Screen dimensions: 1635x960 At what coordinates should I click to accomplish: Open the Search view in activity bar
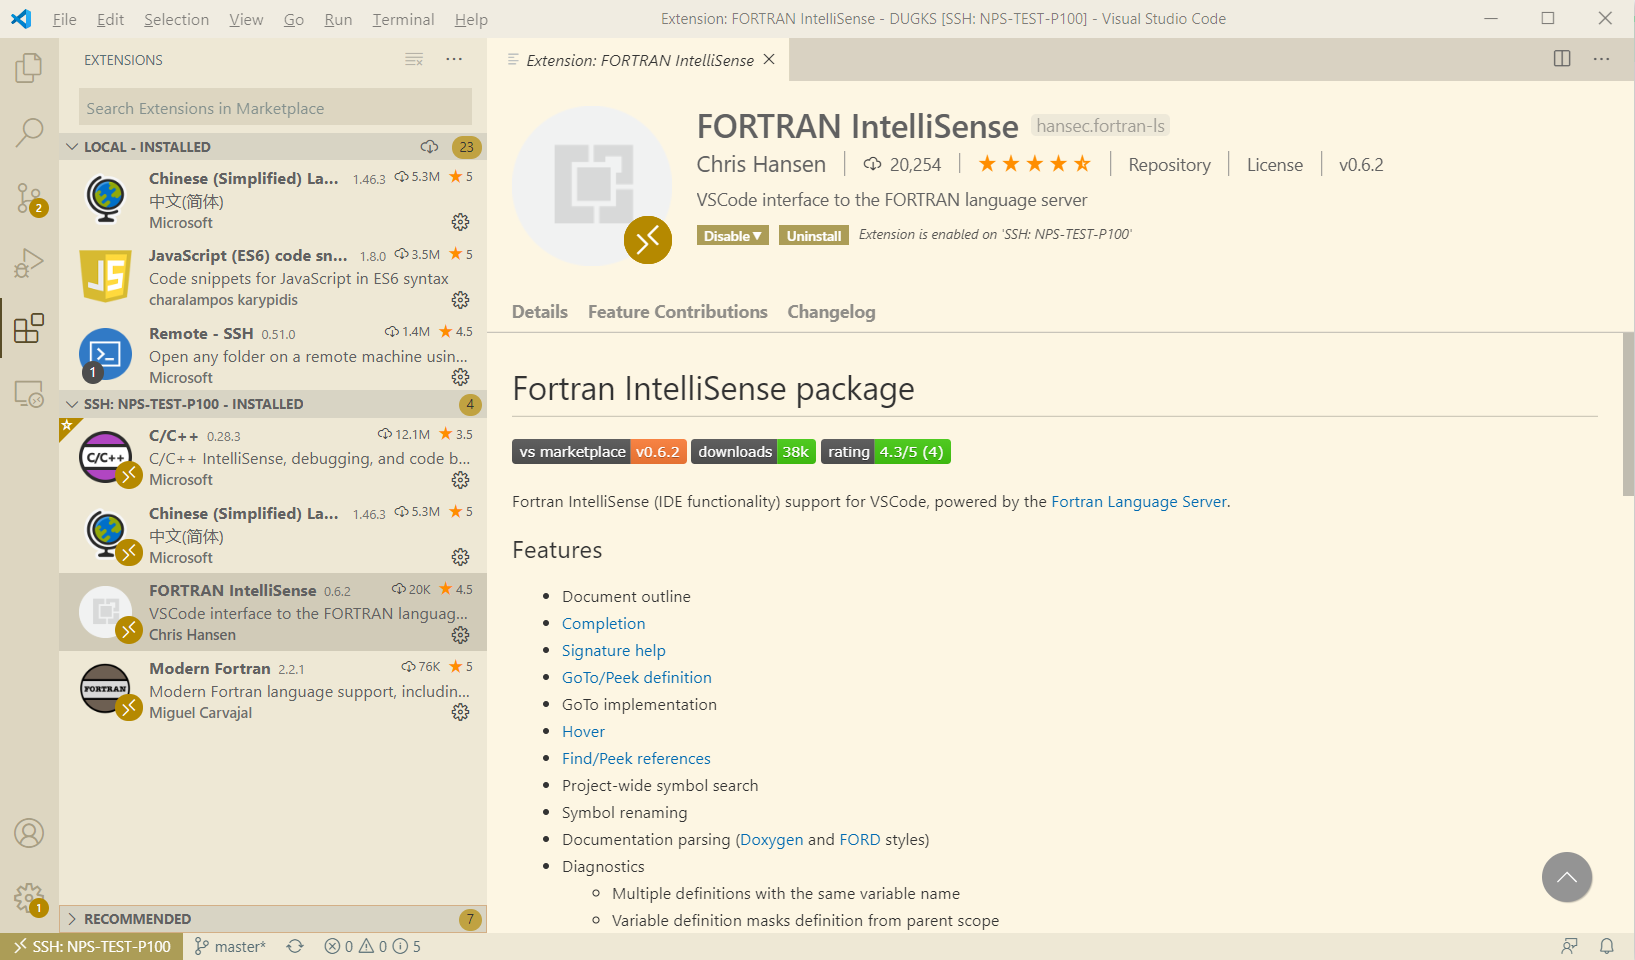(29, 132)
